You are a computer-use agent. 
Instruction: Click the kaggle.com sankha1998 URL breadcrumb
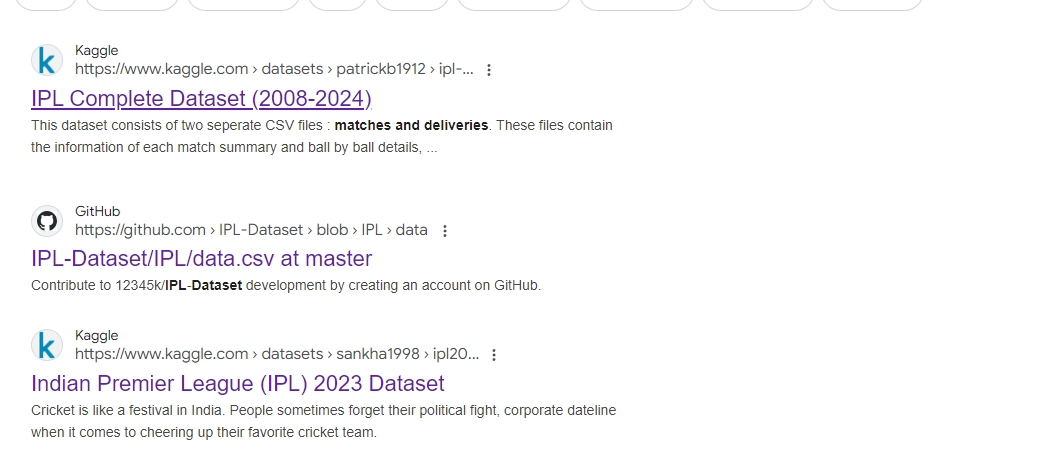(277, 355)
